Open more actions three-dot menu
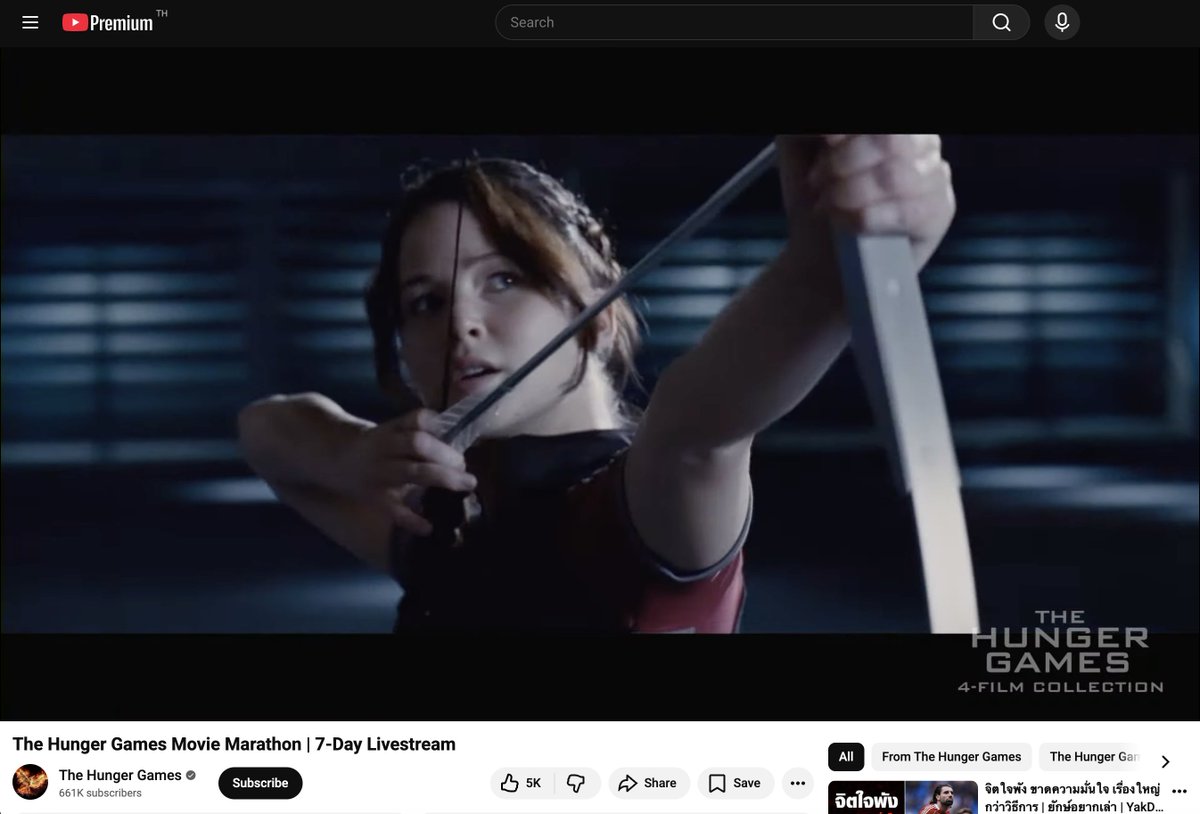This screenshot has height=814, width=1200. point(797,783)
